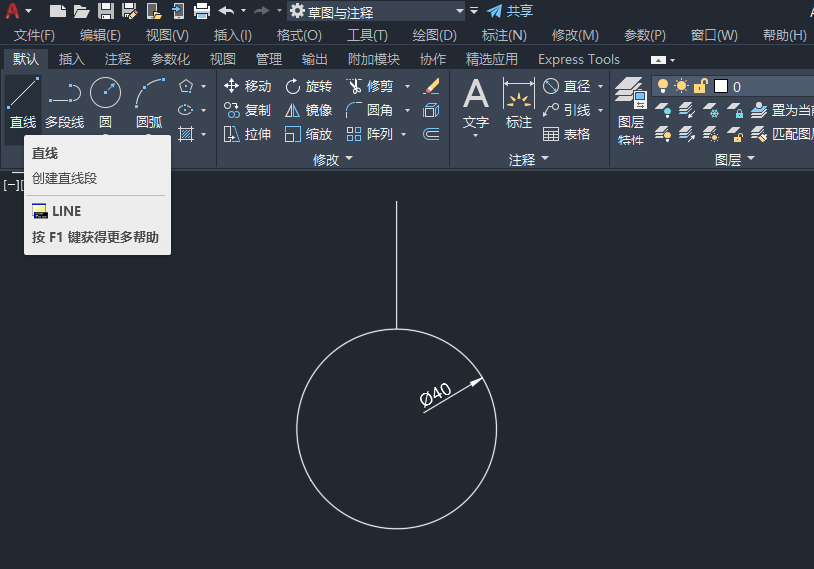814x569 pixels.
Task: Select the Line (直线) tool
Action: coord(23,103)
